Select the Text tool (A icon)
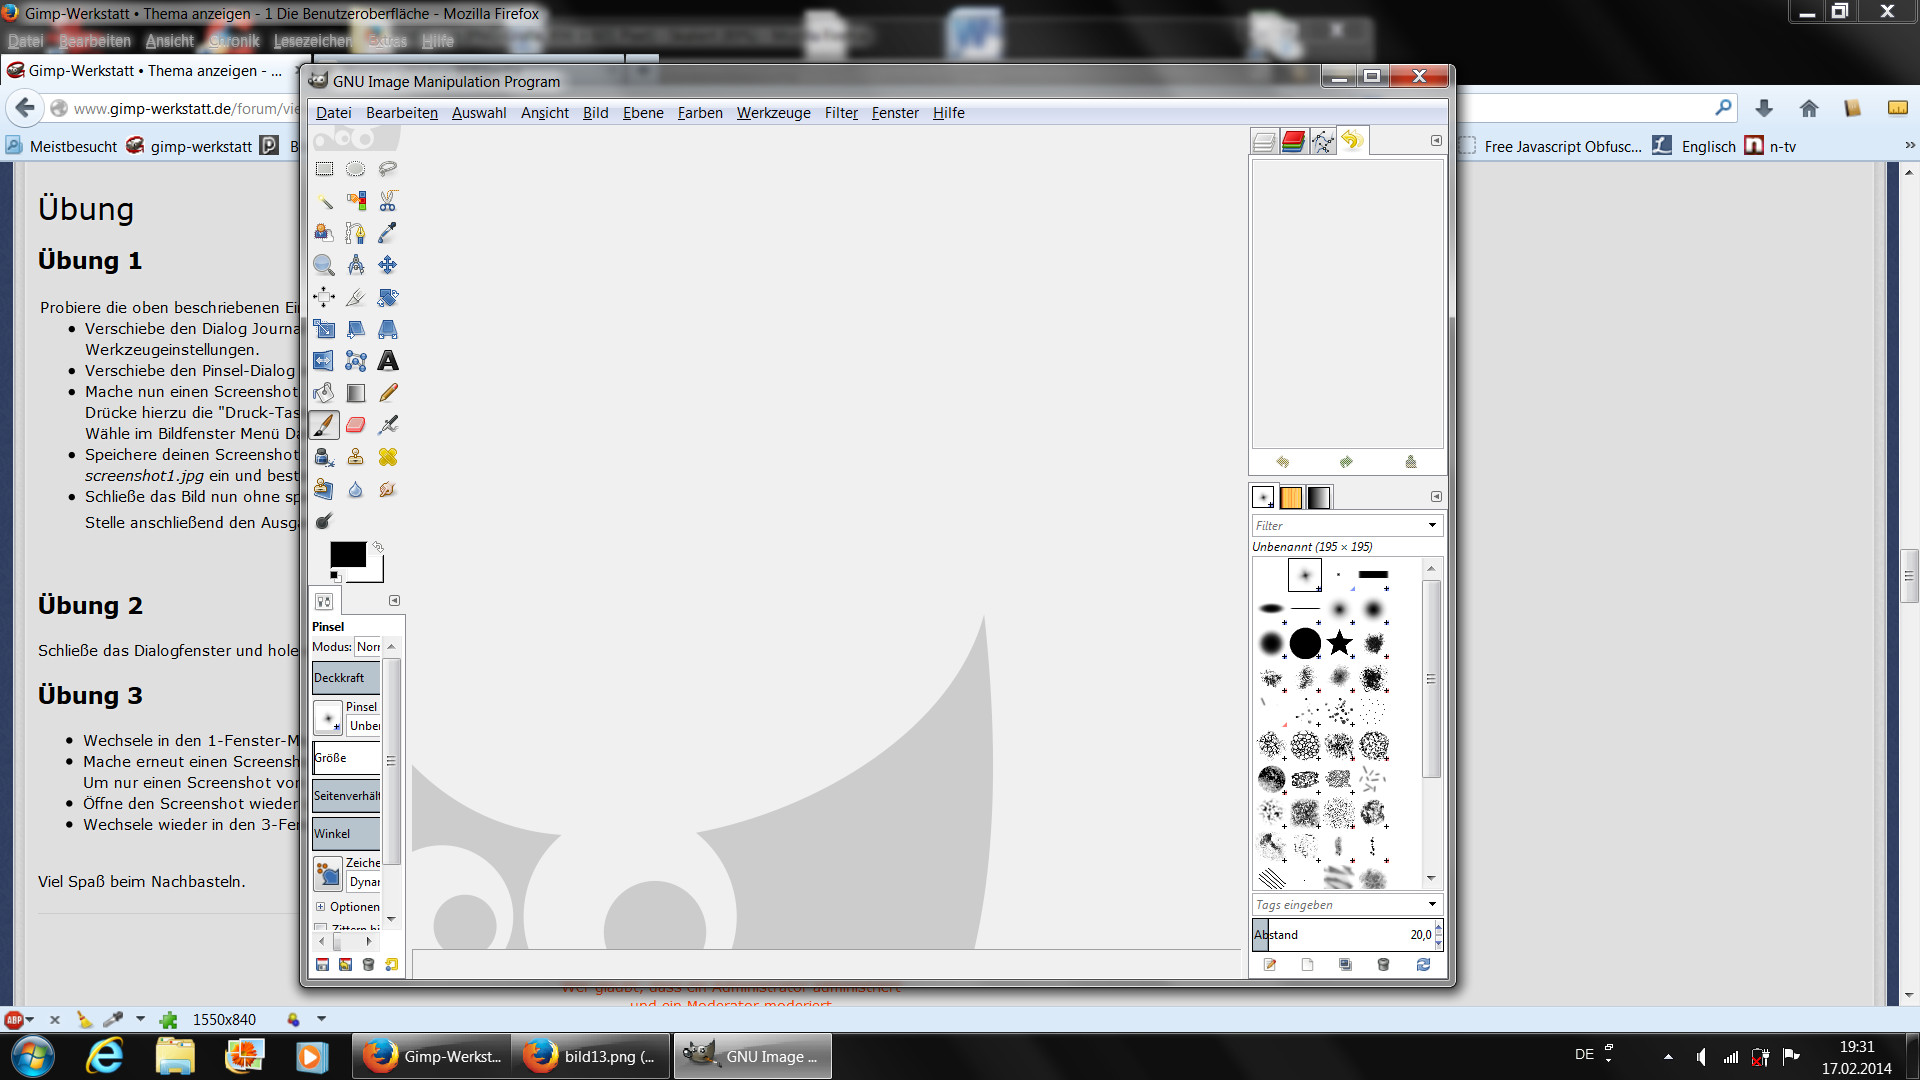 388,361
